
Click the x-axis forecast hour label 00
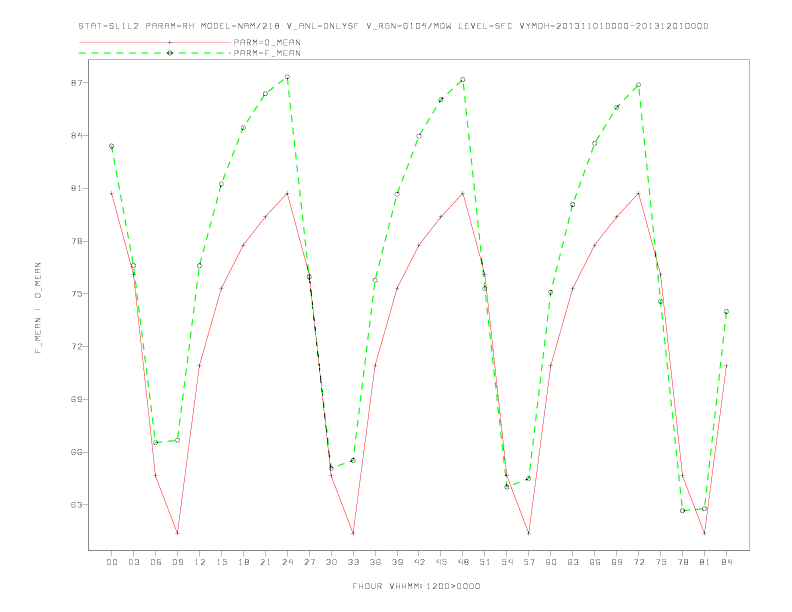click(112, 562)
